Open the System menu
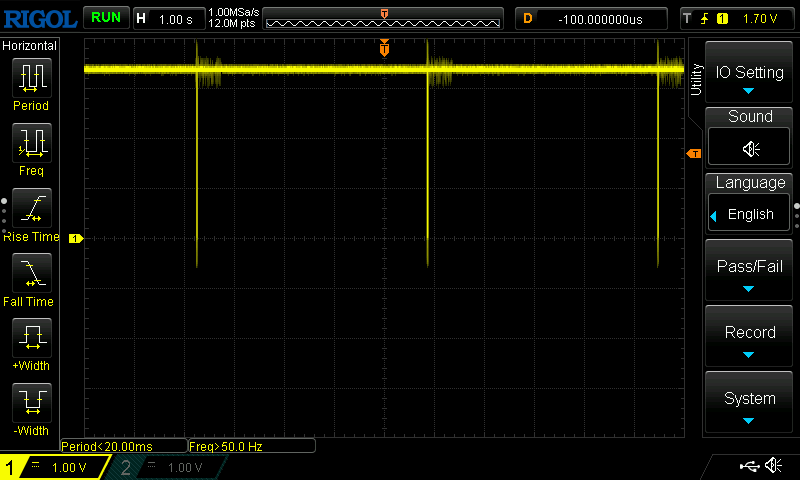Screen dimensions: 800x480 749,402
